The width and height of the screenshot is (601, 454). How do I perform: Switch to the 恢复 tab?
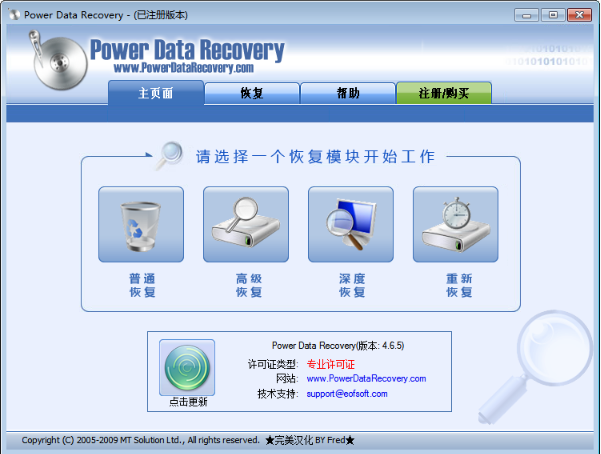[252, 93]
